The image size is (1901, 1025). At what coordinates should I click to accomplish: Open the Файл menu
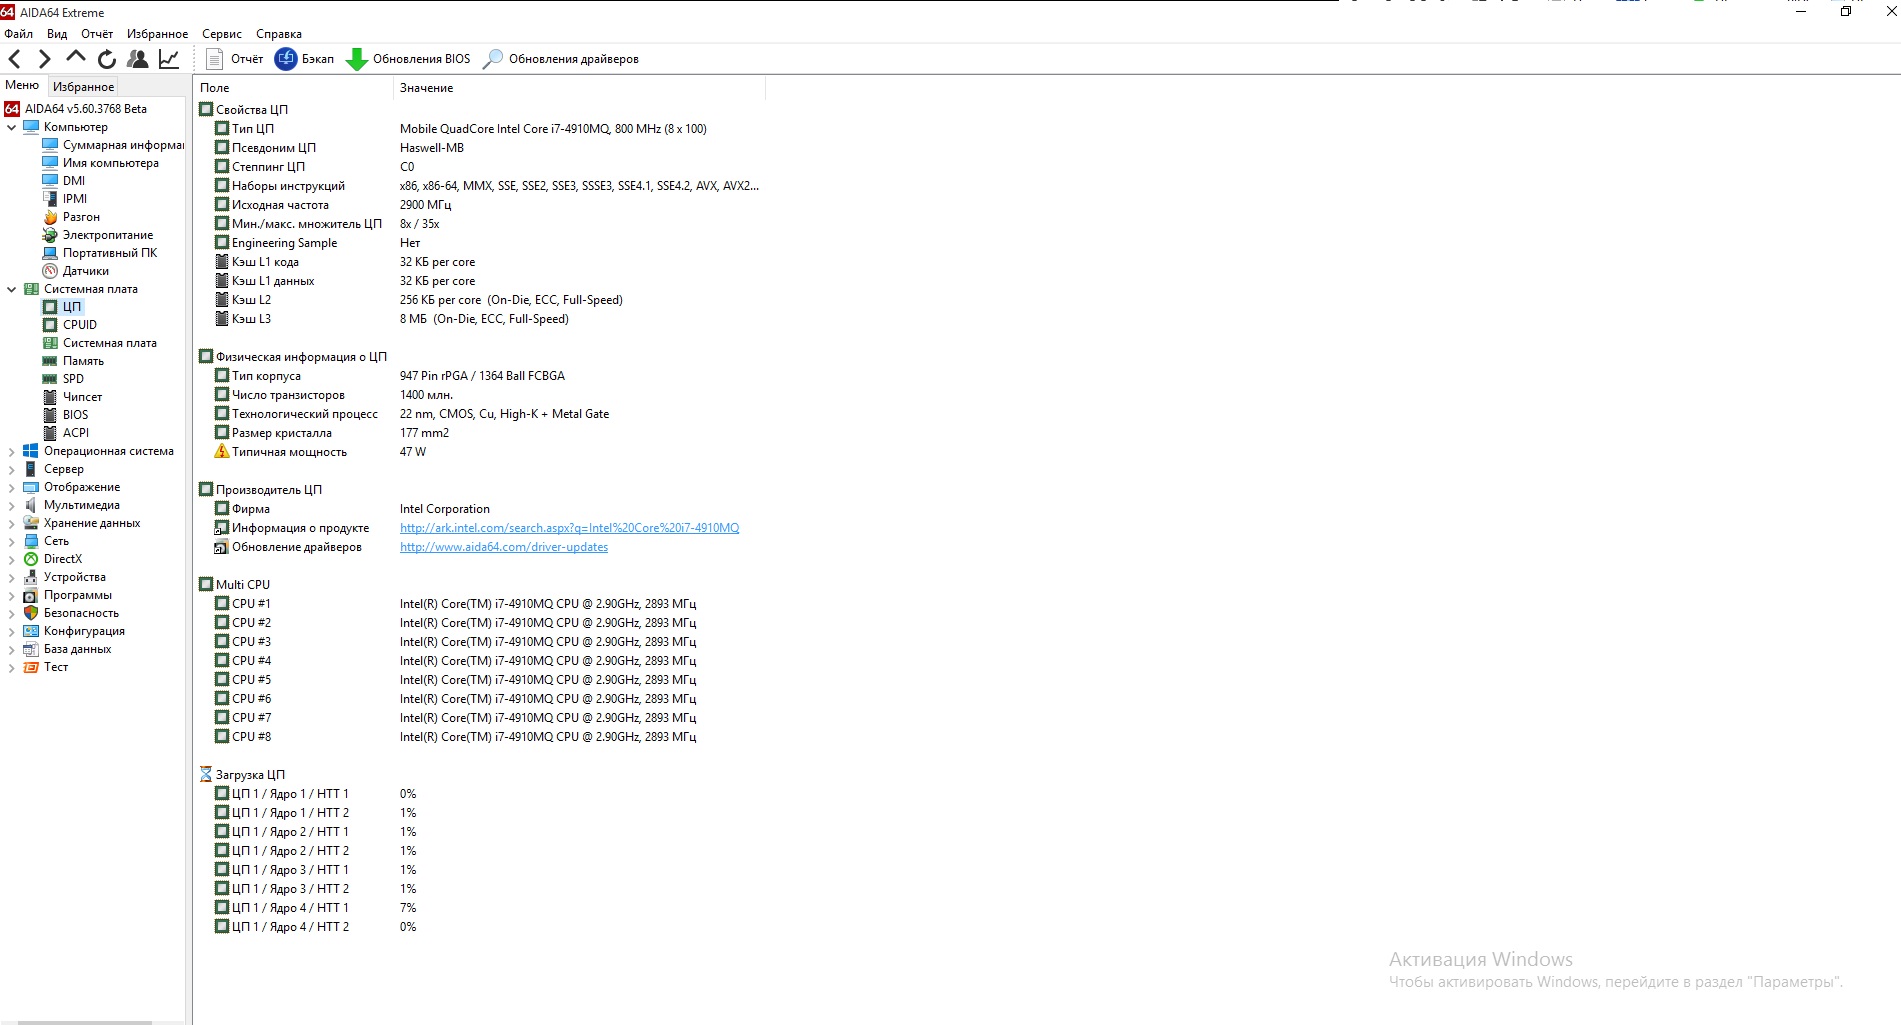tap(19, 34)
